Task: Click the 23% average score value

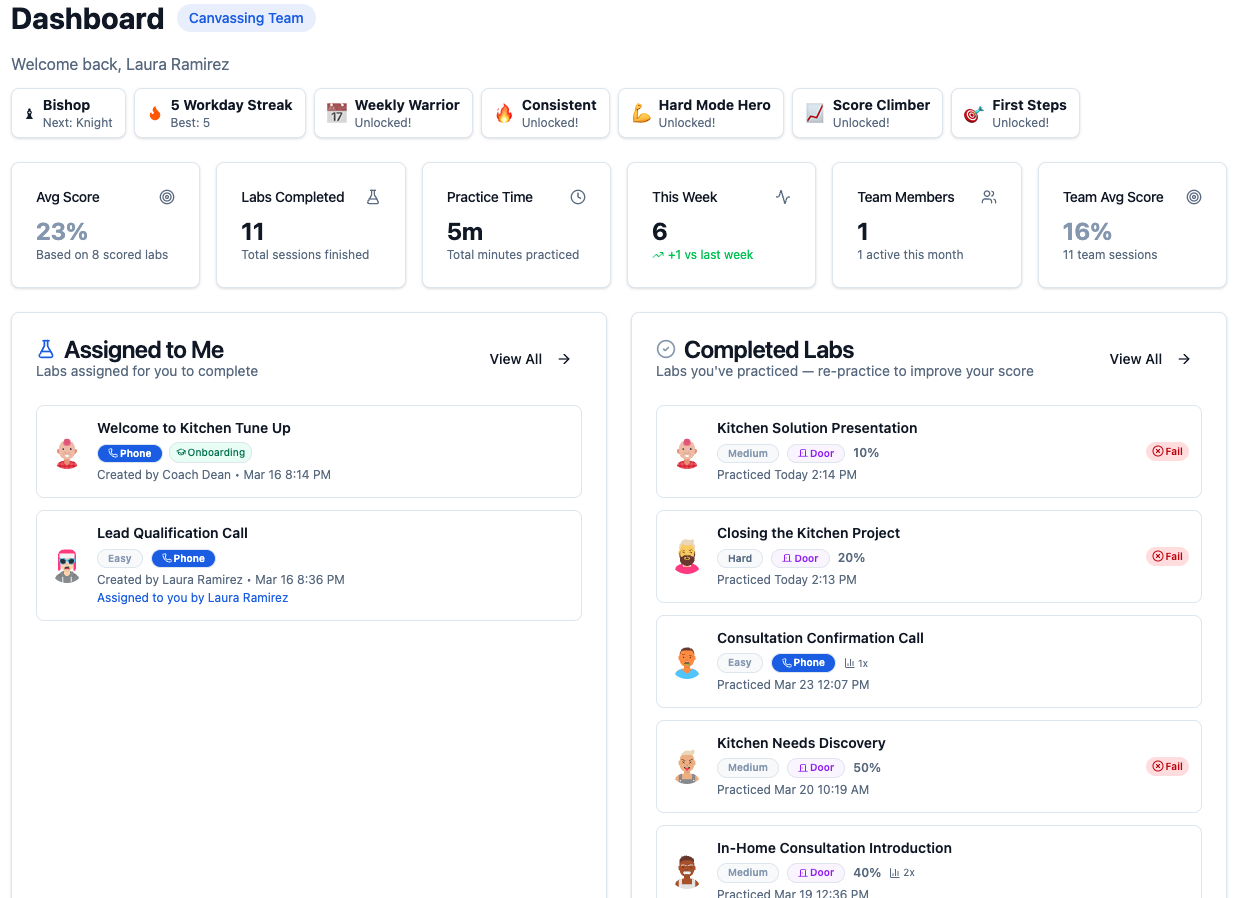Action: 62,232
